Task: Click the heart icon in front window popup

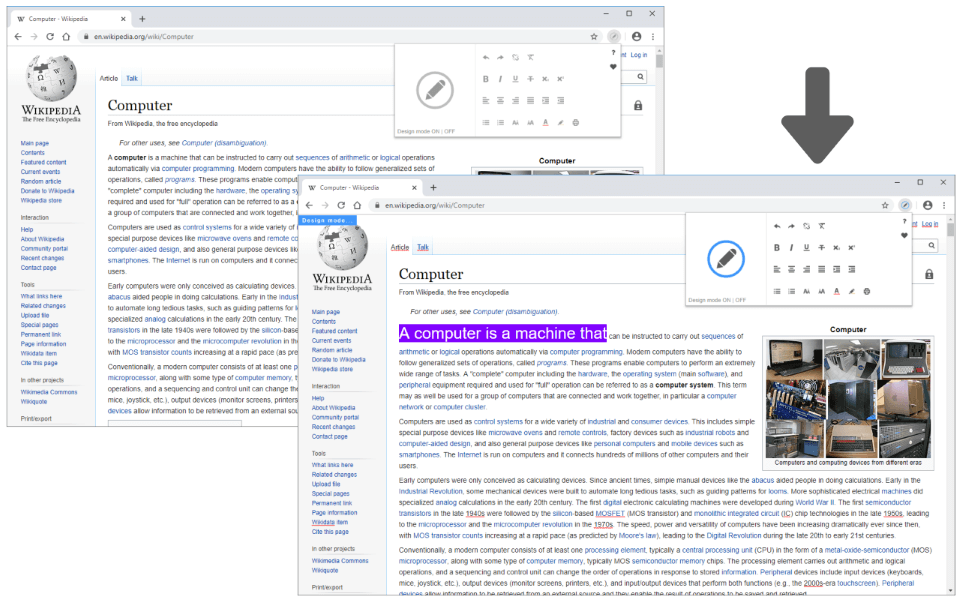Action: point(904,235)
